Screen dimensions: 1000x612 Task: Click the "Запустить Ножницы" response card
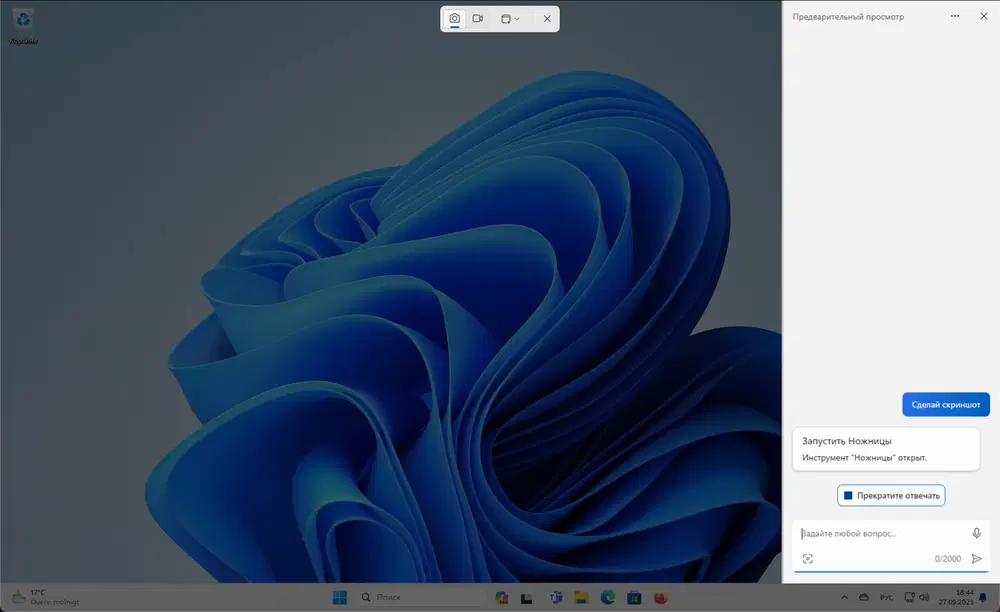[886, 449]
